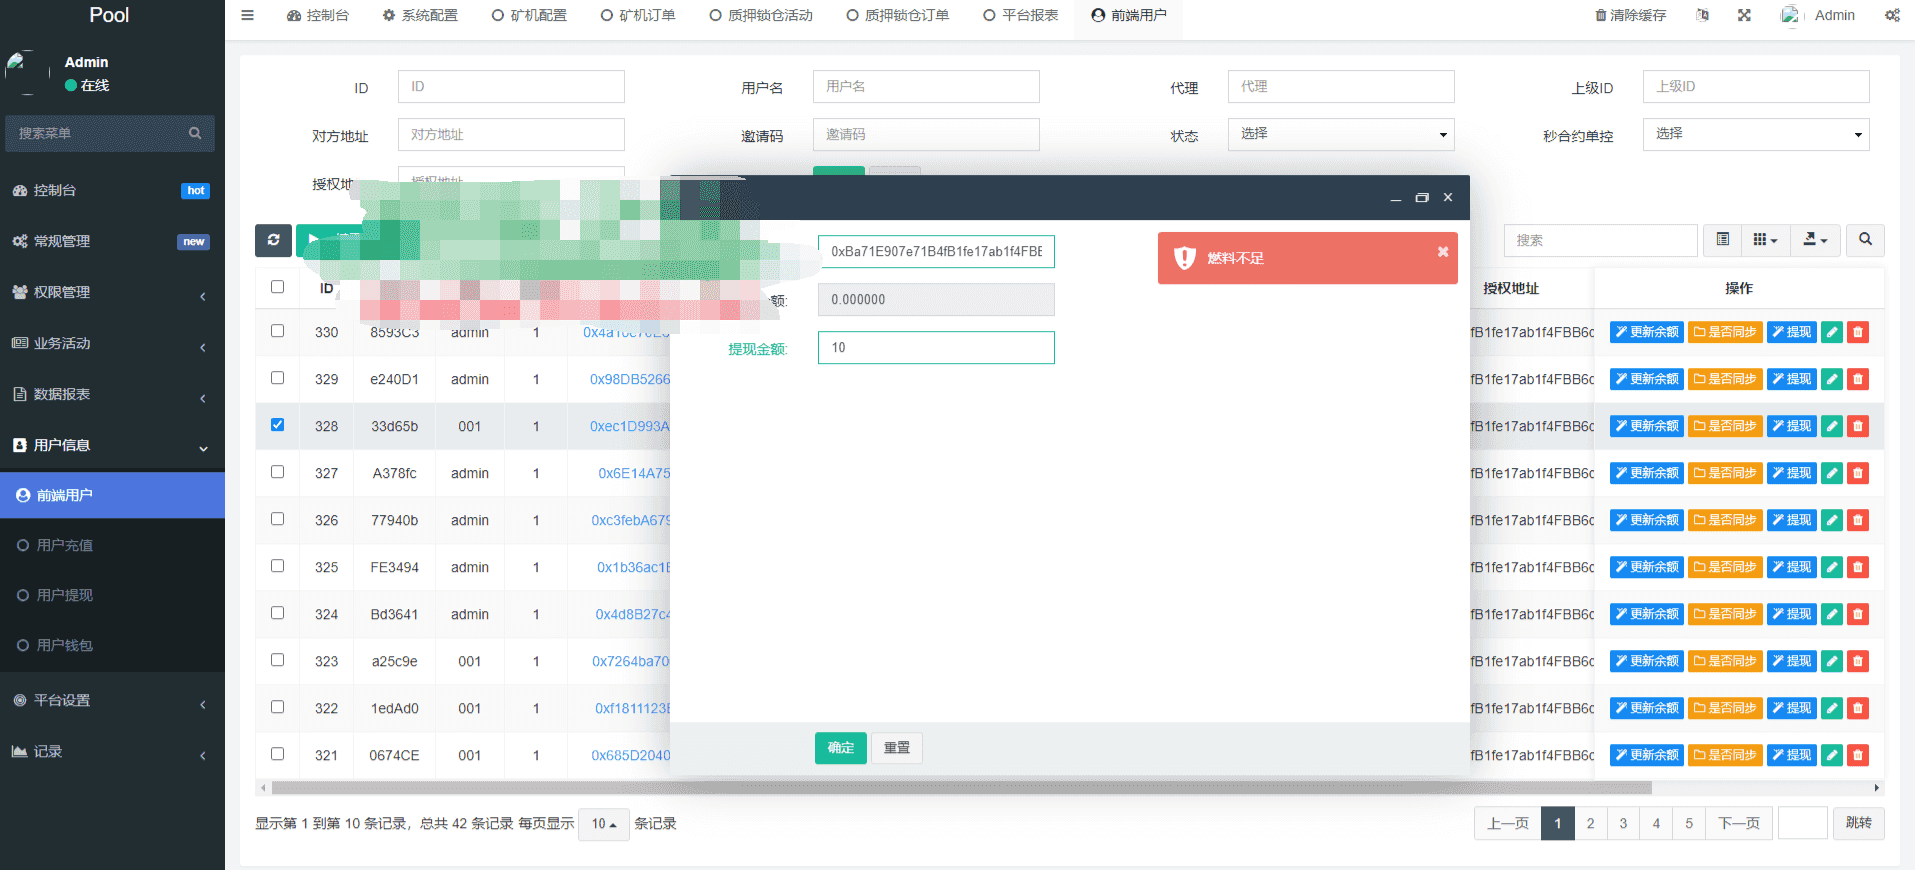The width and height of the screenshot is (1919, 870).
Task: Click the refresh icon above the table
Action: pos(273,240)
